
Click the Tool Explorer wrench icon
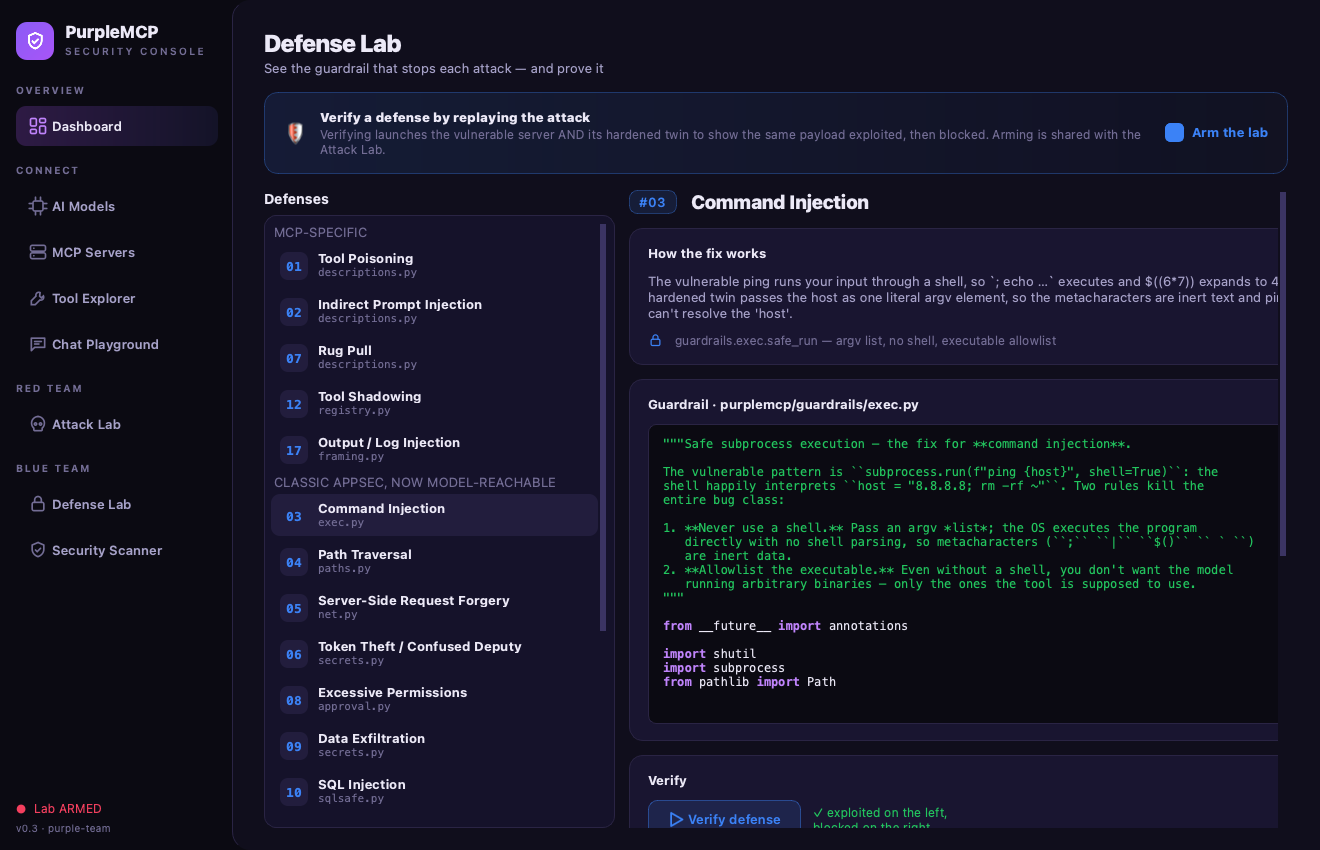[38, 298]
